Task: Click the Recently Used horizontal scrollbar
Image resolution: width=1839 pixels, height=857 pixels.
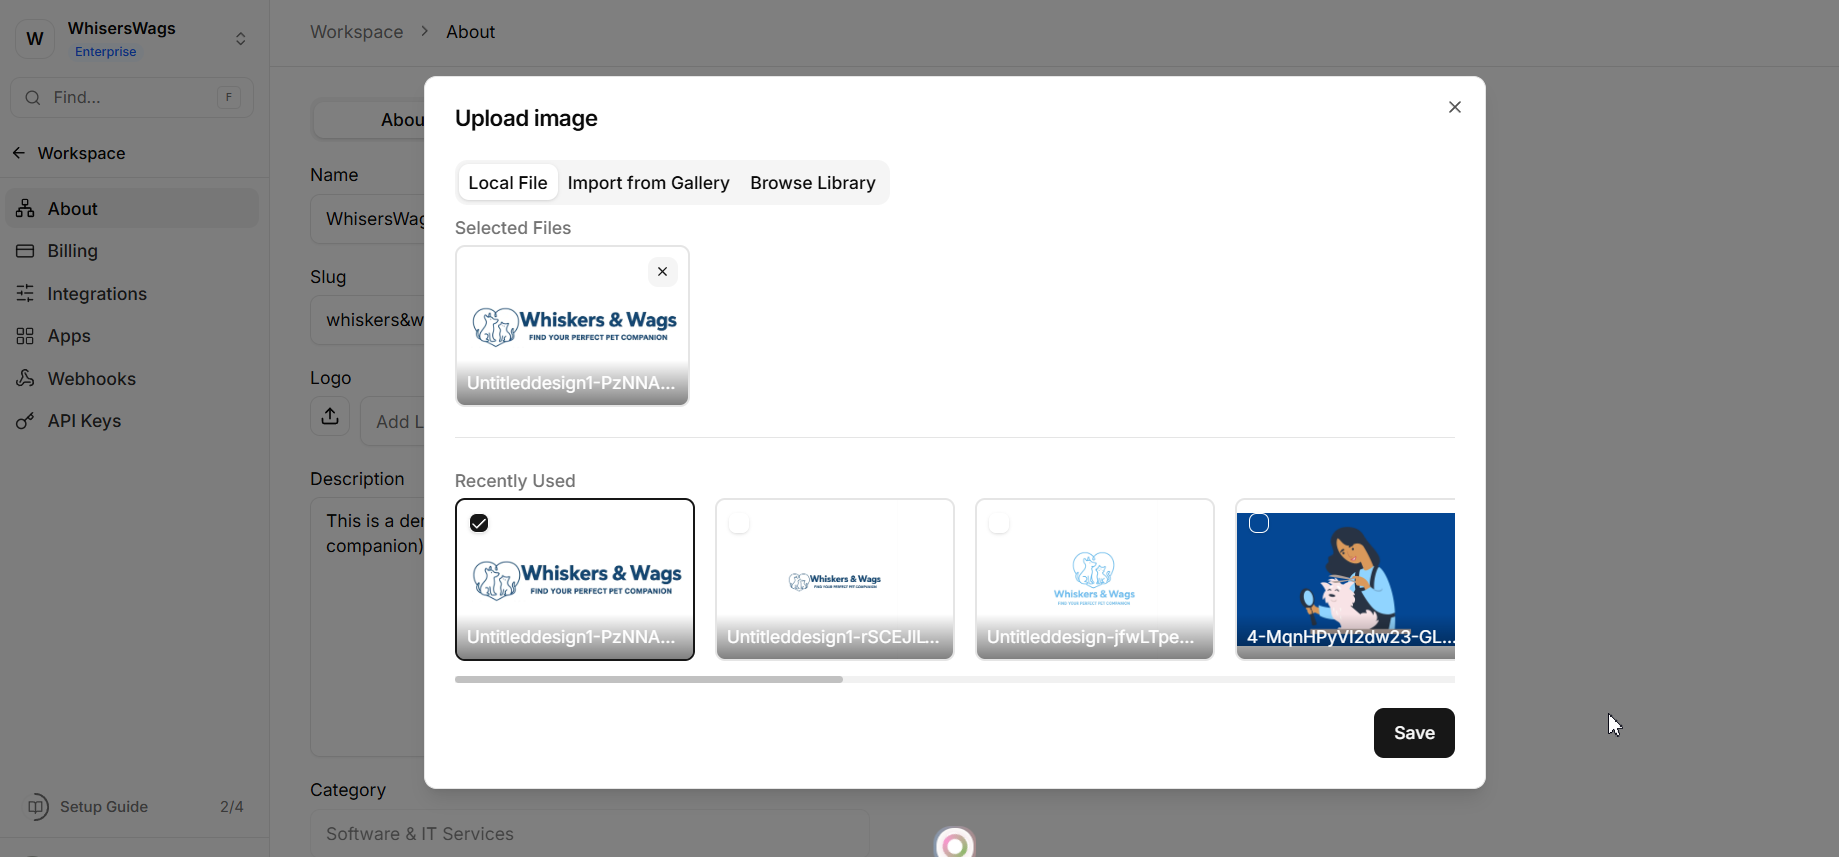Action: (649, 679)
